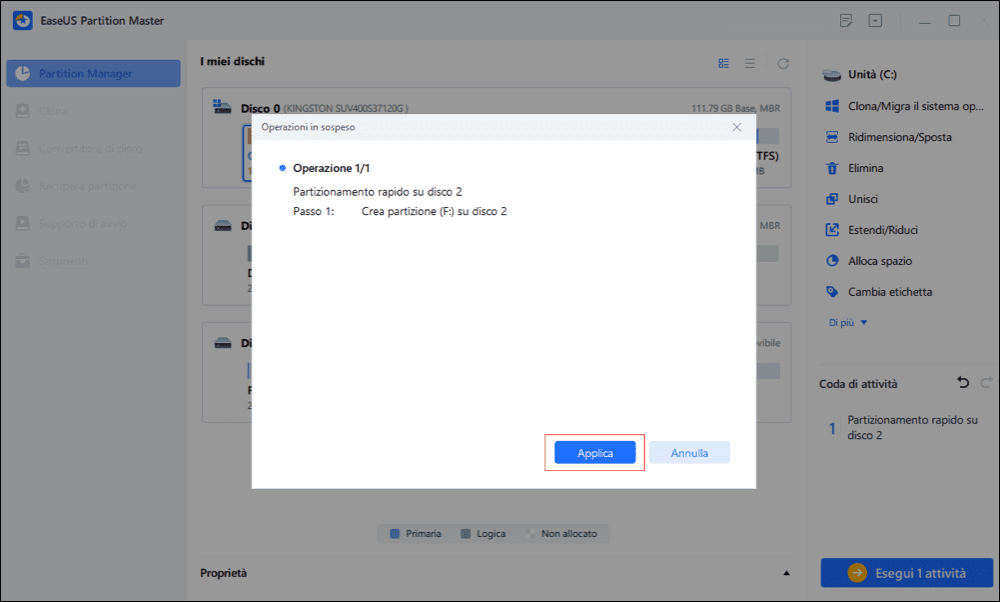
Task: Click the Partition Manager pie icon
Action: (23, 73)
